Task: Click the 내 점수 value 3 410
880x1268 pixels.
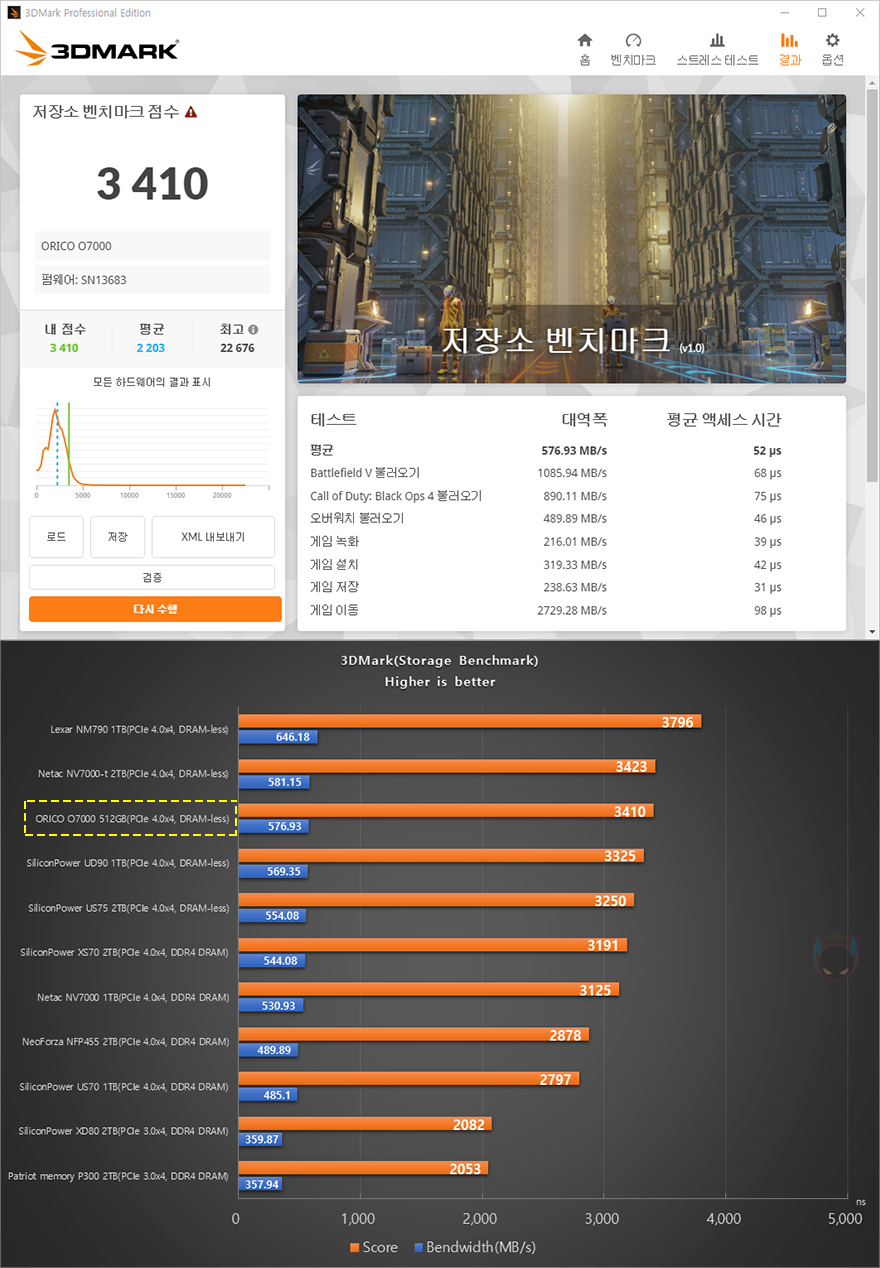Action: (x=62, y=348)
